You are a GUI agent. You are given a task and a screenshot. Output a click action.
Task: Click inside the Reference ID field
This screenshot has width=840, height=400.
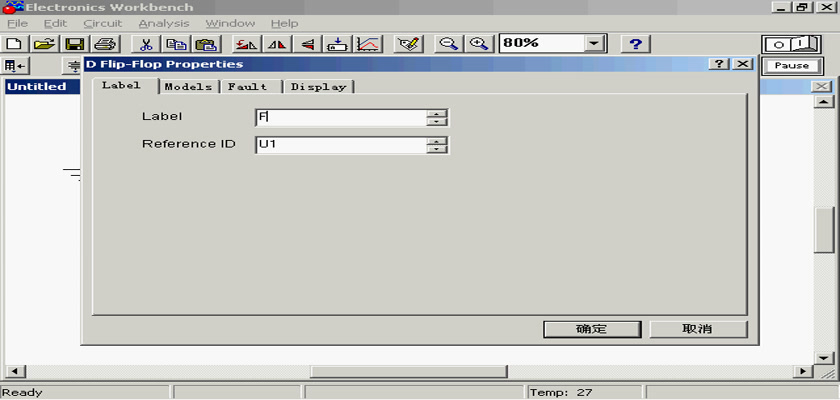coord(340,145)
